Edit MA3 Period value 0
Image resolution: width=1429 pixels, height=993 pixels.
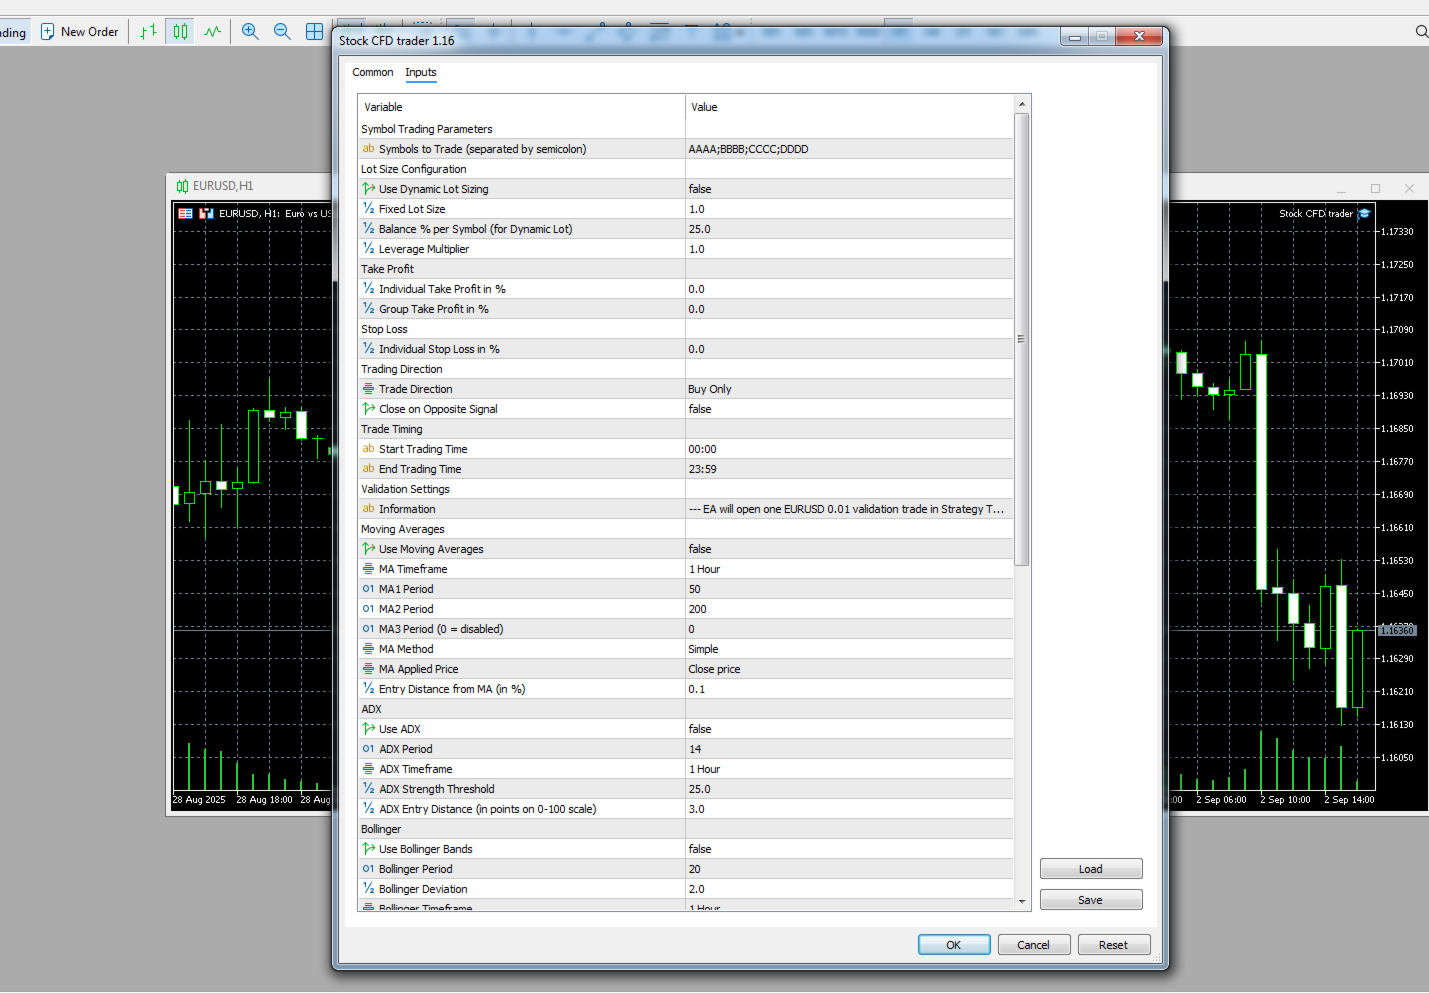point(849,629)
